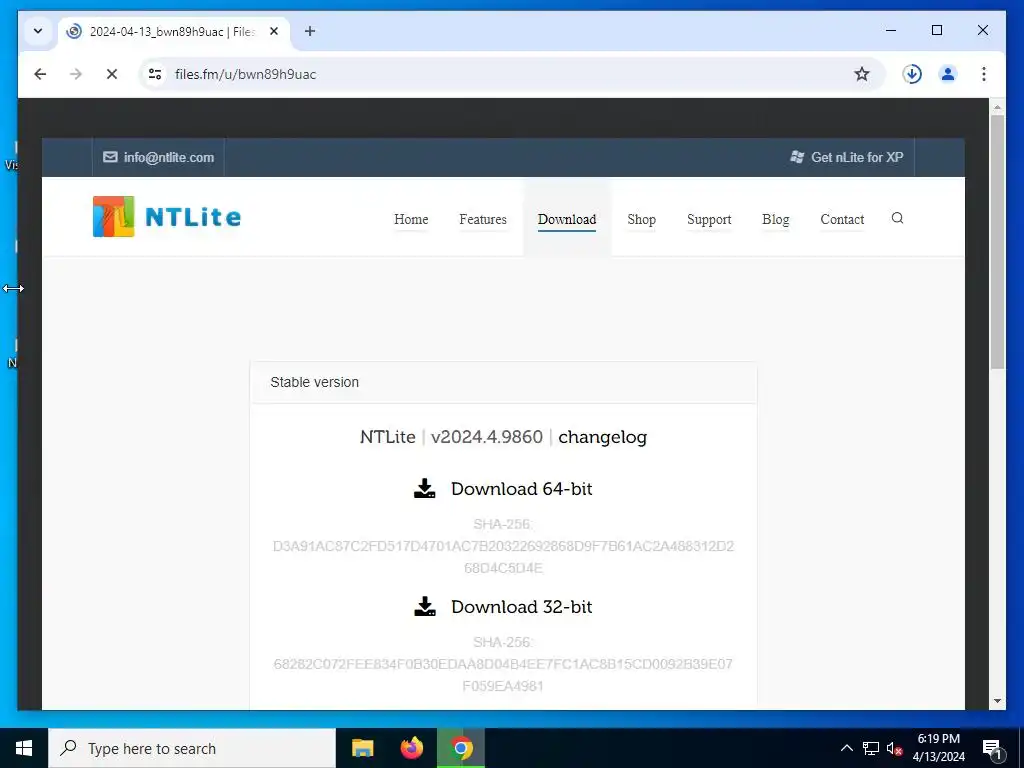Click the taskbar search box

pyautogui.click(x=192, y=748)
